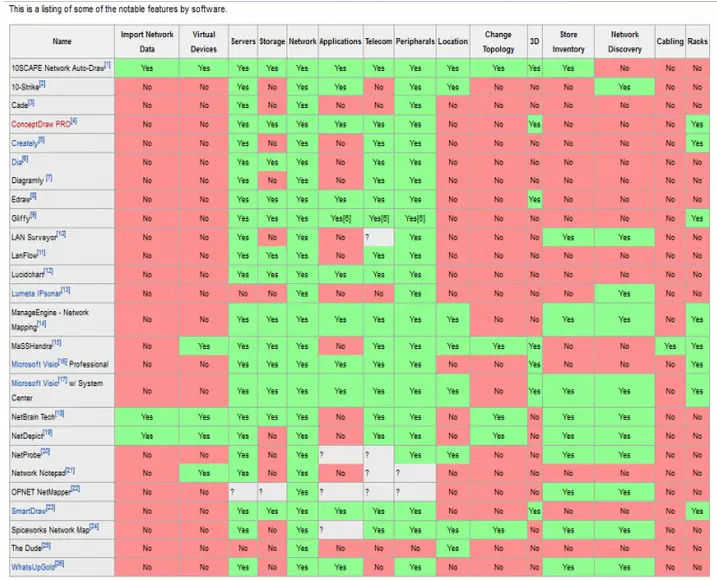Click the Storage column header
The image size is (717, 580).
pyautogui.click(x=272, y=42)
